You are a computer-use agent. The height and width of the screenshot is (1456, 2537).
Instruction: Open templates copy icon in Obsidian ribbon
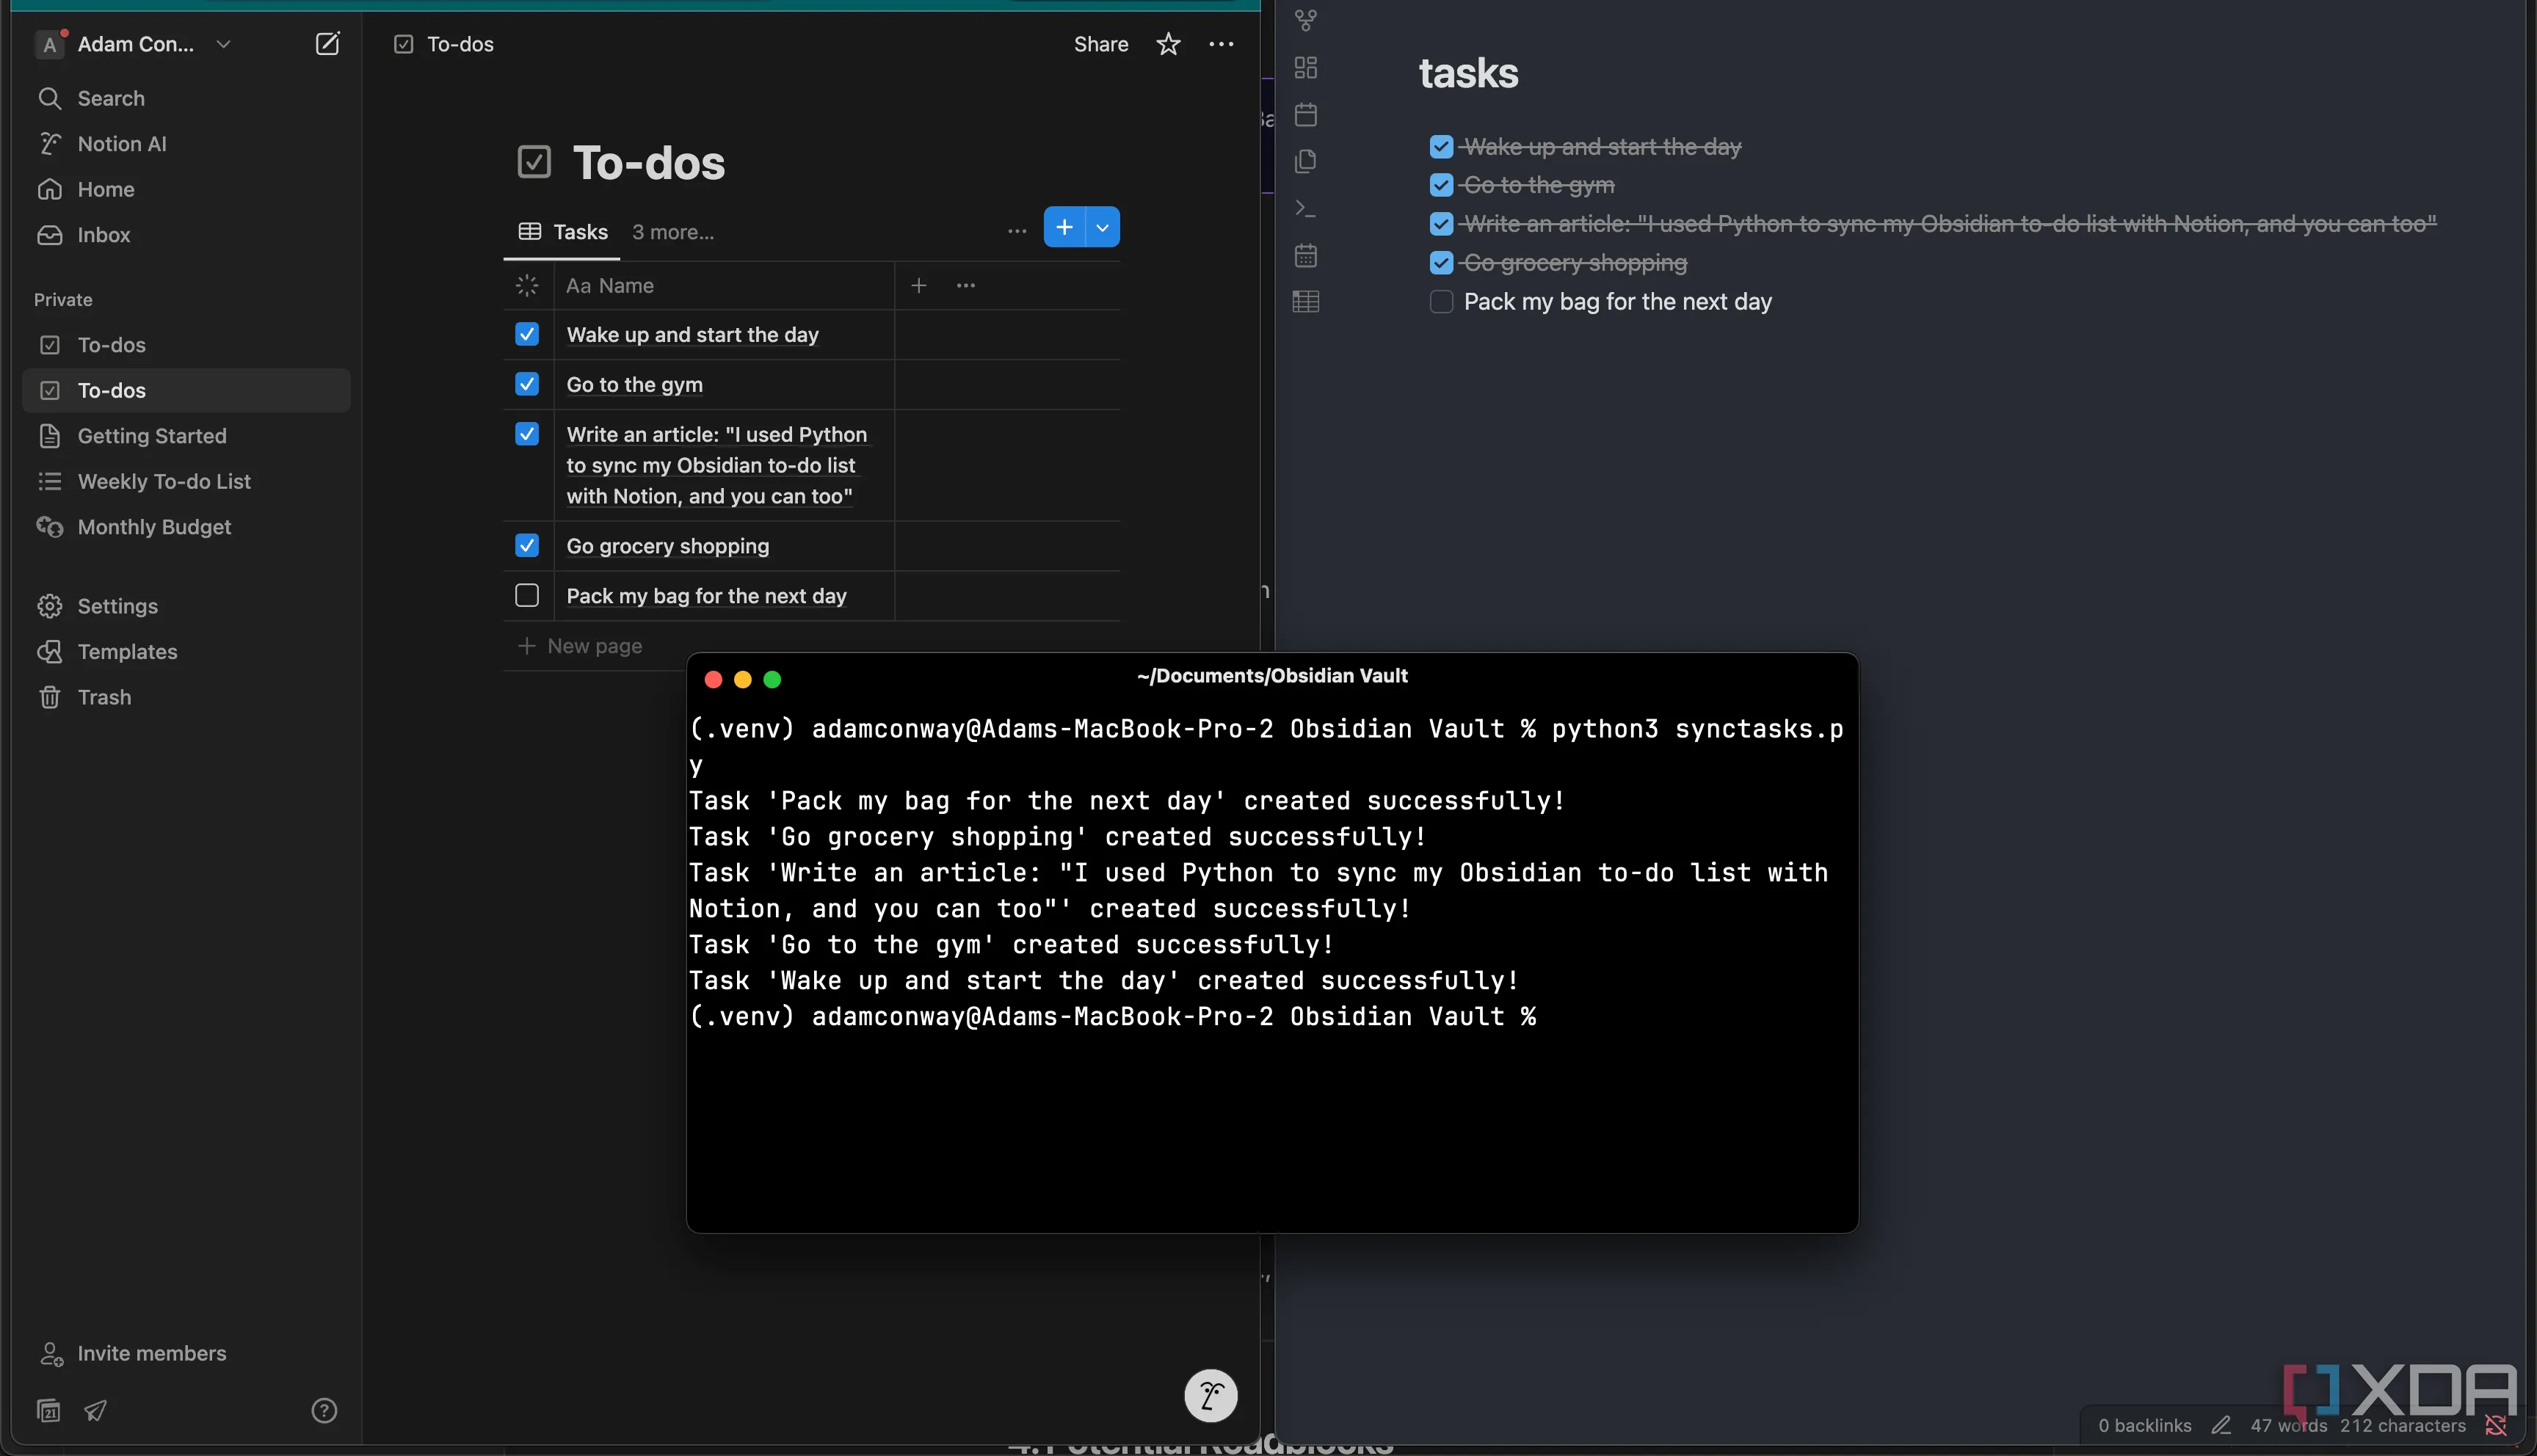pos(1306,161)
